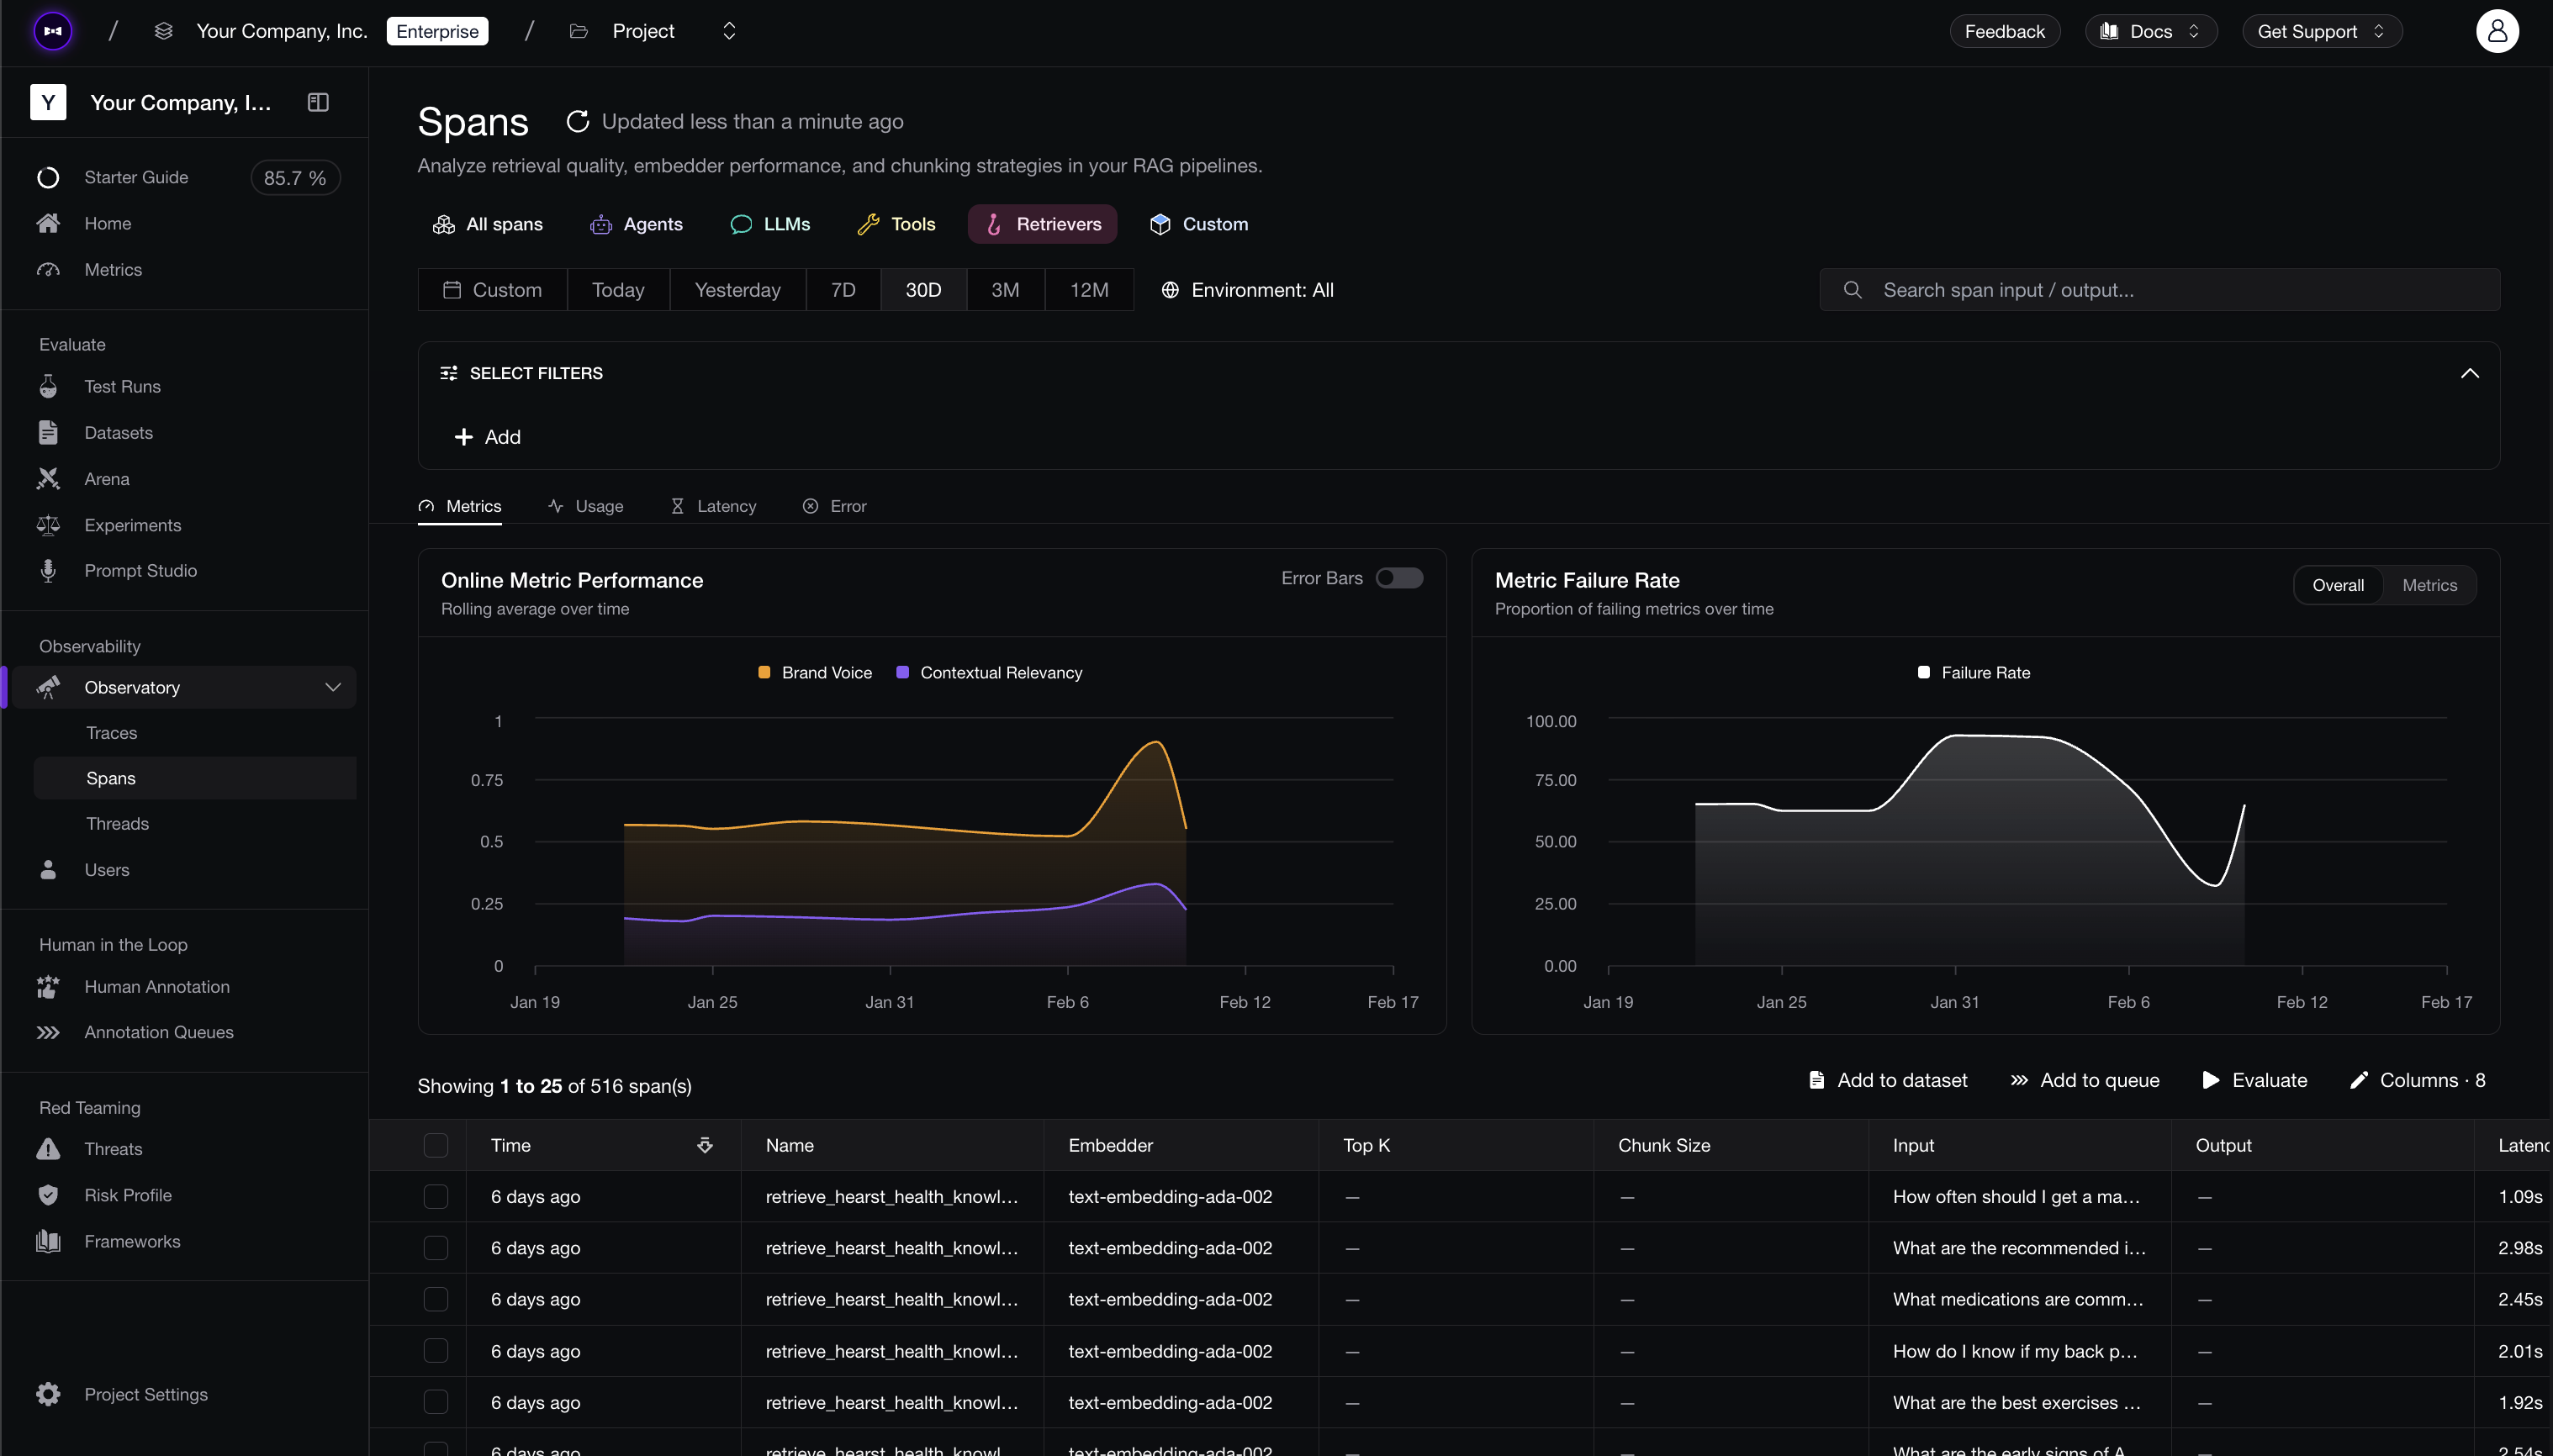Collapse the Select Filters panel chevron
The image size is (2553, 1456).
pyautogui.click(x=2469, y=373)
